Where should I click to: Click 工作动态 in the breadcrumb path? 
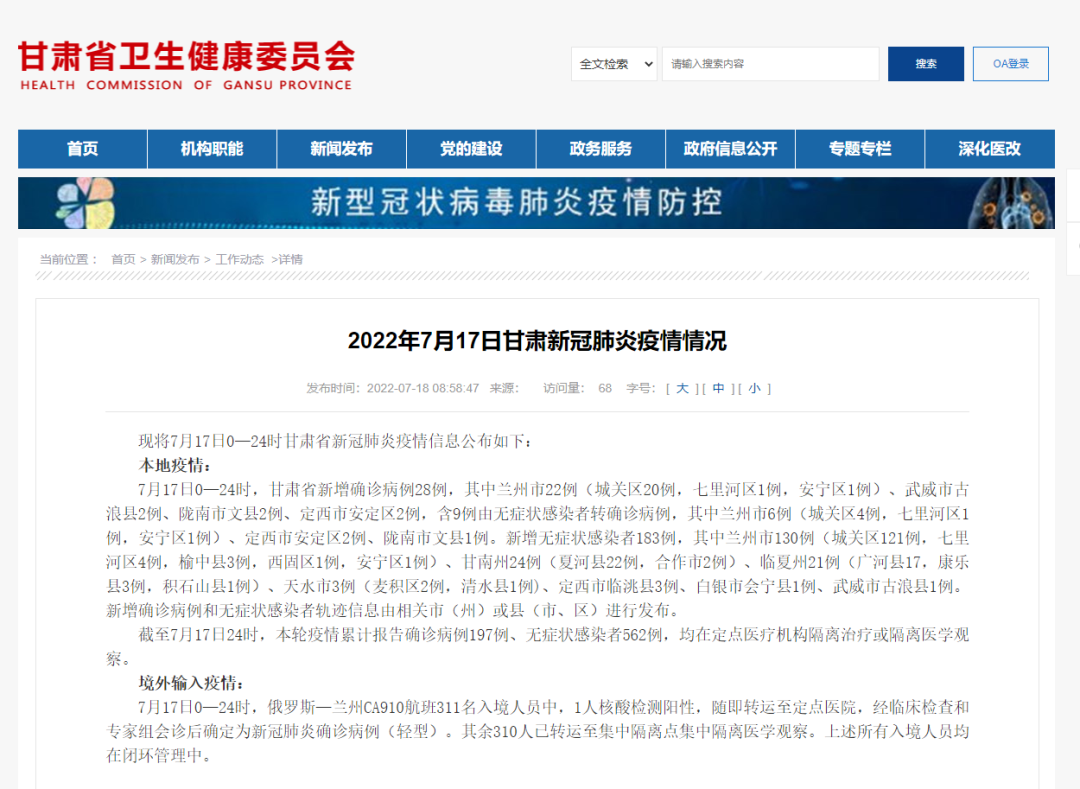(239, 259)
